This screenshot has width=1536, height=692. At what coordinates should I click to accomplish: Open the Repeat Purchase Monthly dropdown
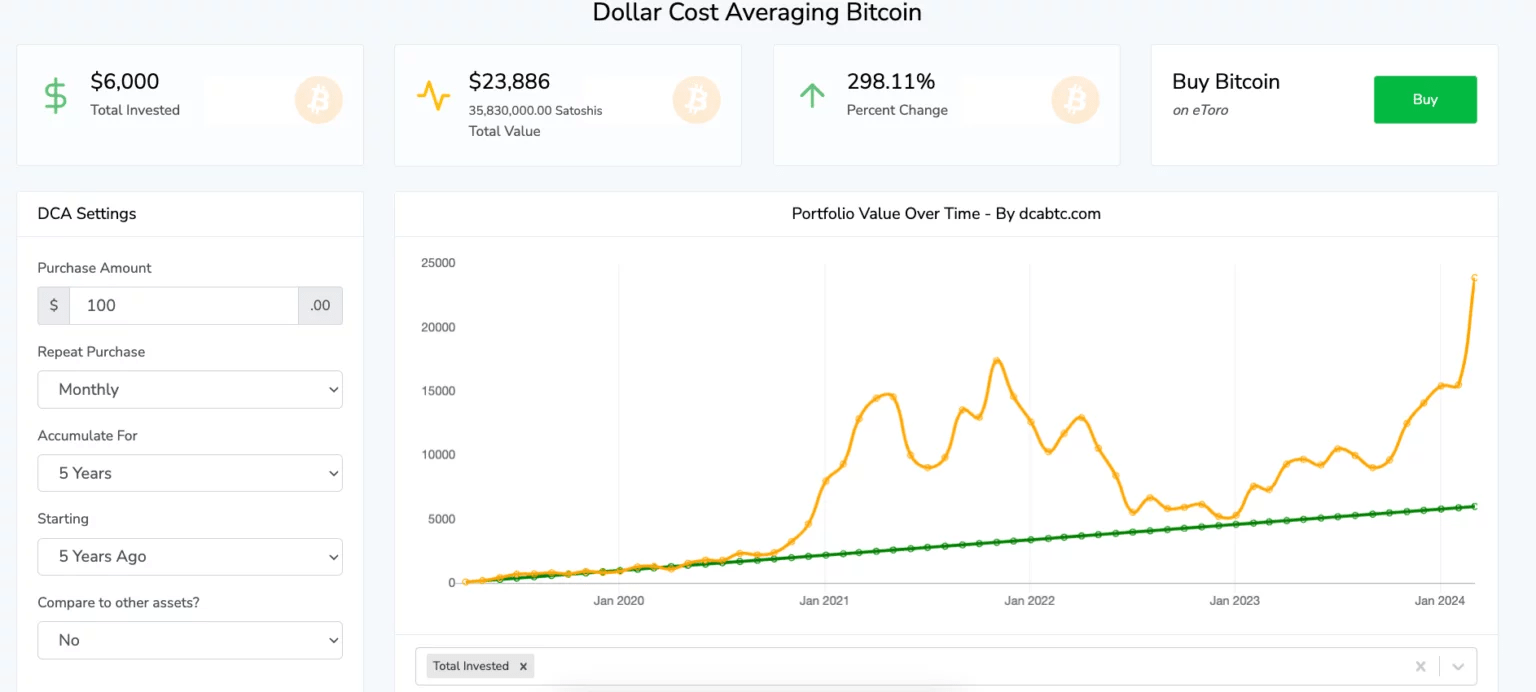[190, 390]
